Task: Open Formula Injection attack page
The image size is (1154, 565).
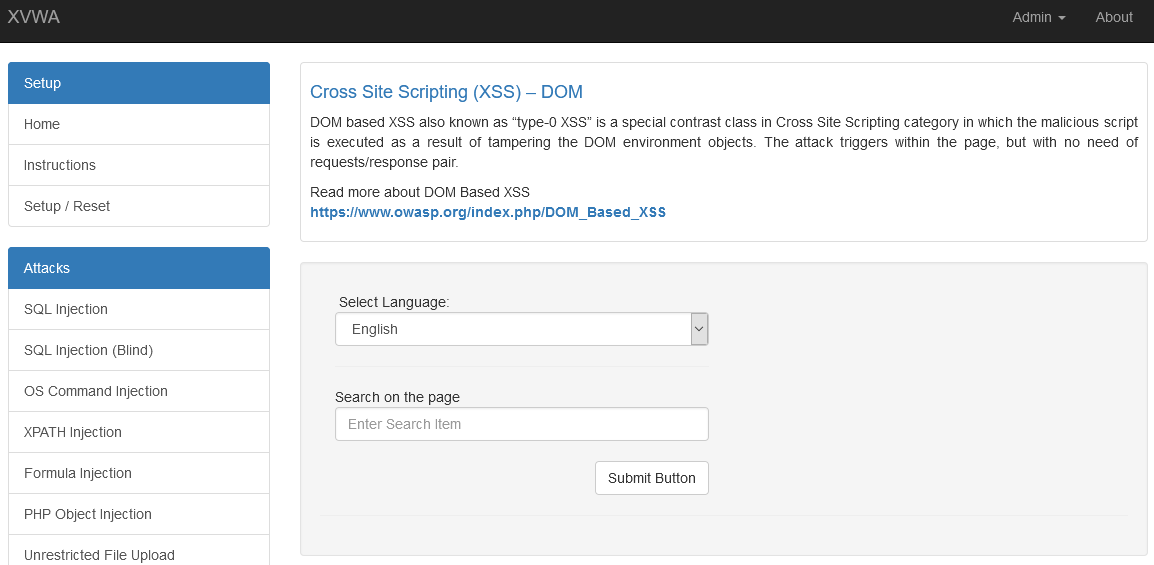Action: tap(78, 473)
